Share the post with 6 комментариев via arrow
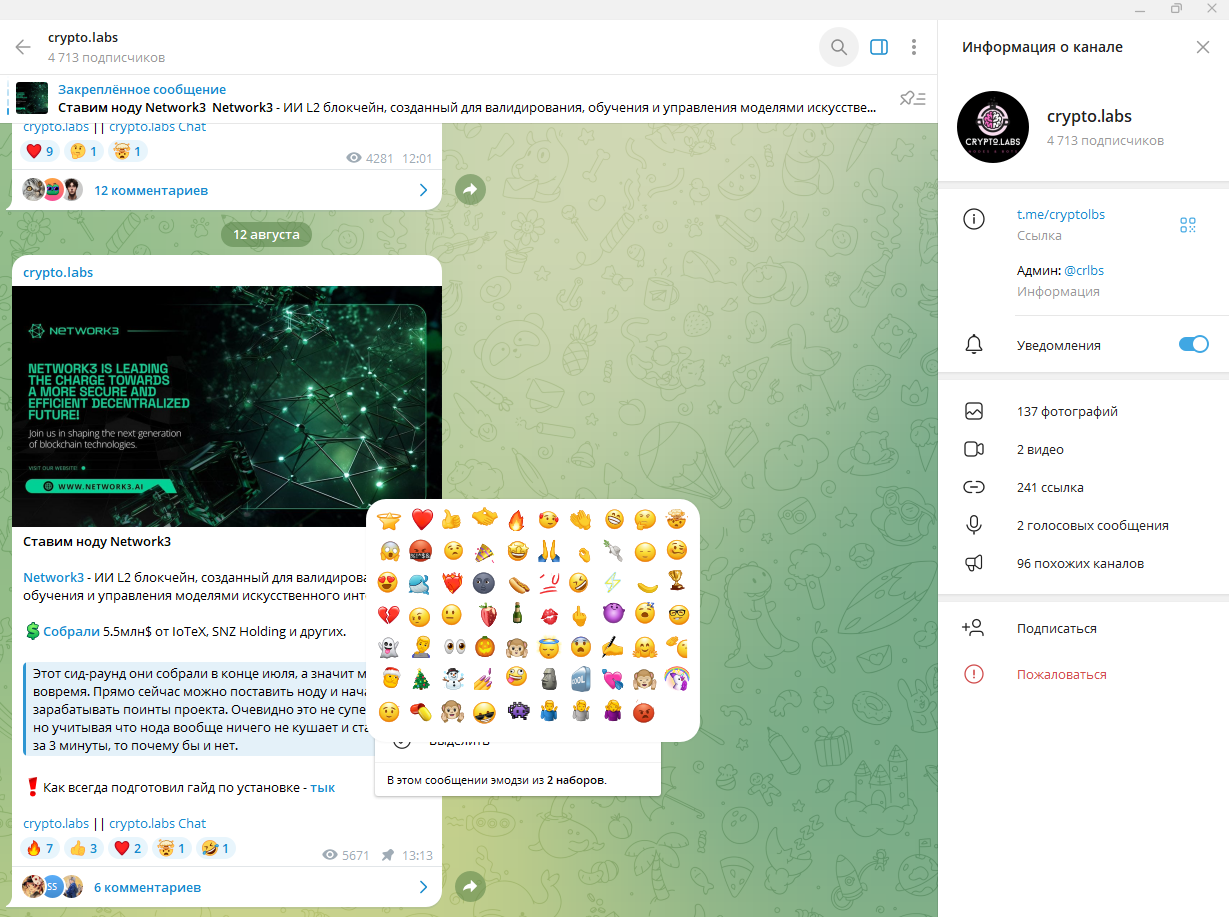Screen dimensions: 1229x917 pyautogui.click(x=471, y=886)
